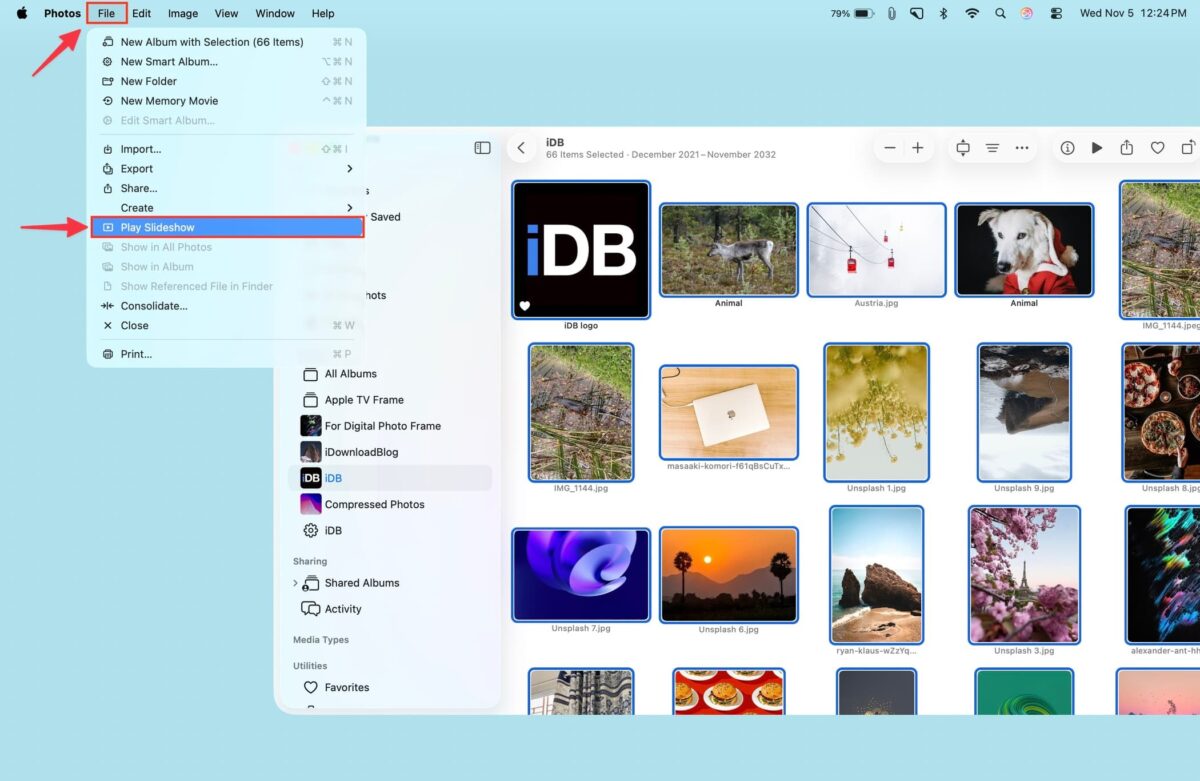The width and height of the screenshot is (1200, 781).
Task: Select the ryan-klaus beach rocks photo
Action: click(876, 575)
